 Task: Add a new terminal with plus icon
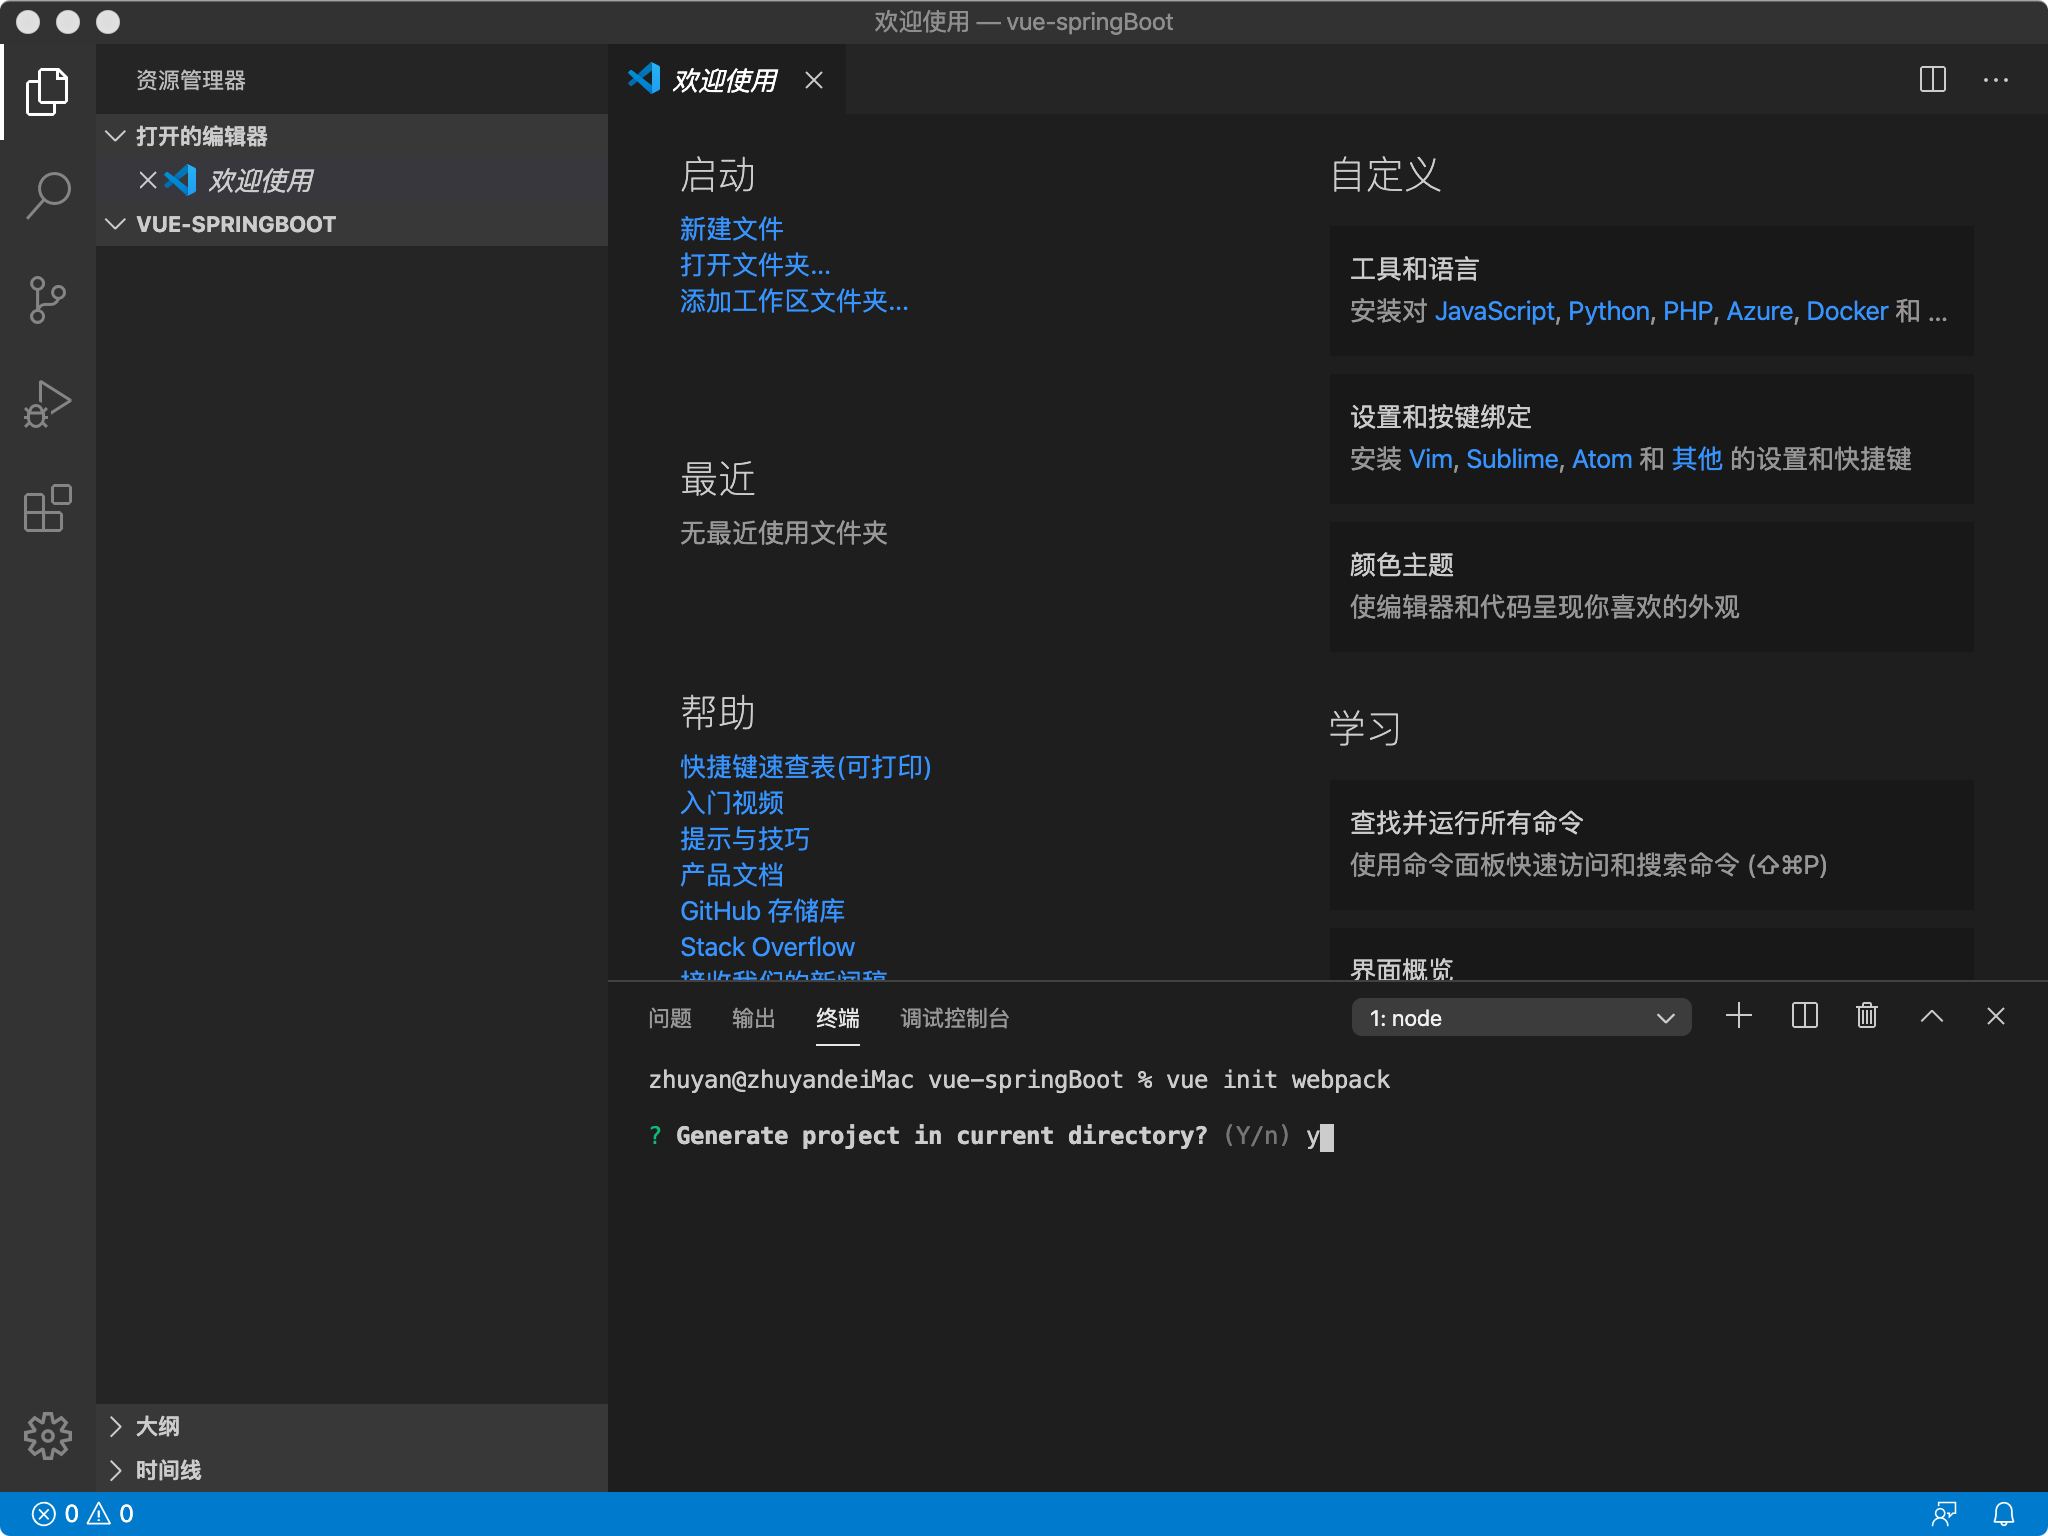coord(1739,1017)
